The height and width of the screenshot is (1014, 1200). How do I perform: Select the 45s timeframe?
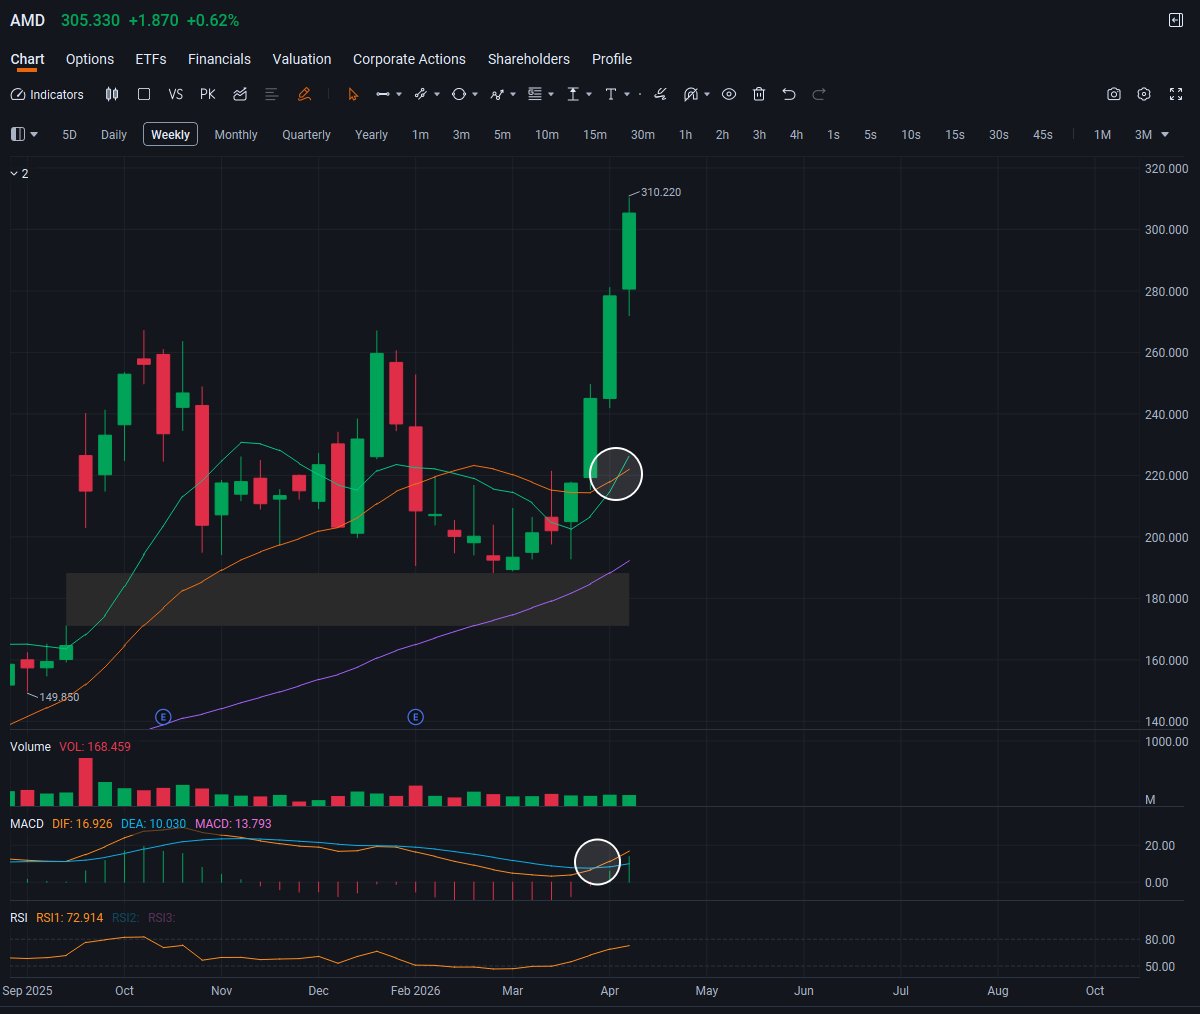[x=1043, y=134]
